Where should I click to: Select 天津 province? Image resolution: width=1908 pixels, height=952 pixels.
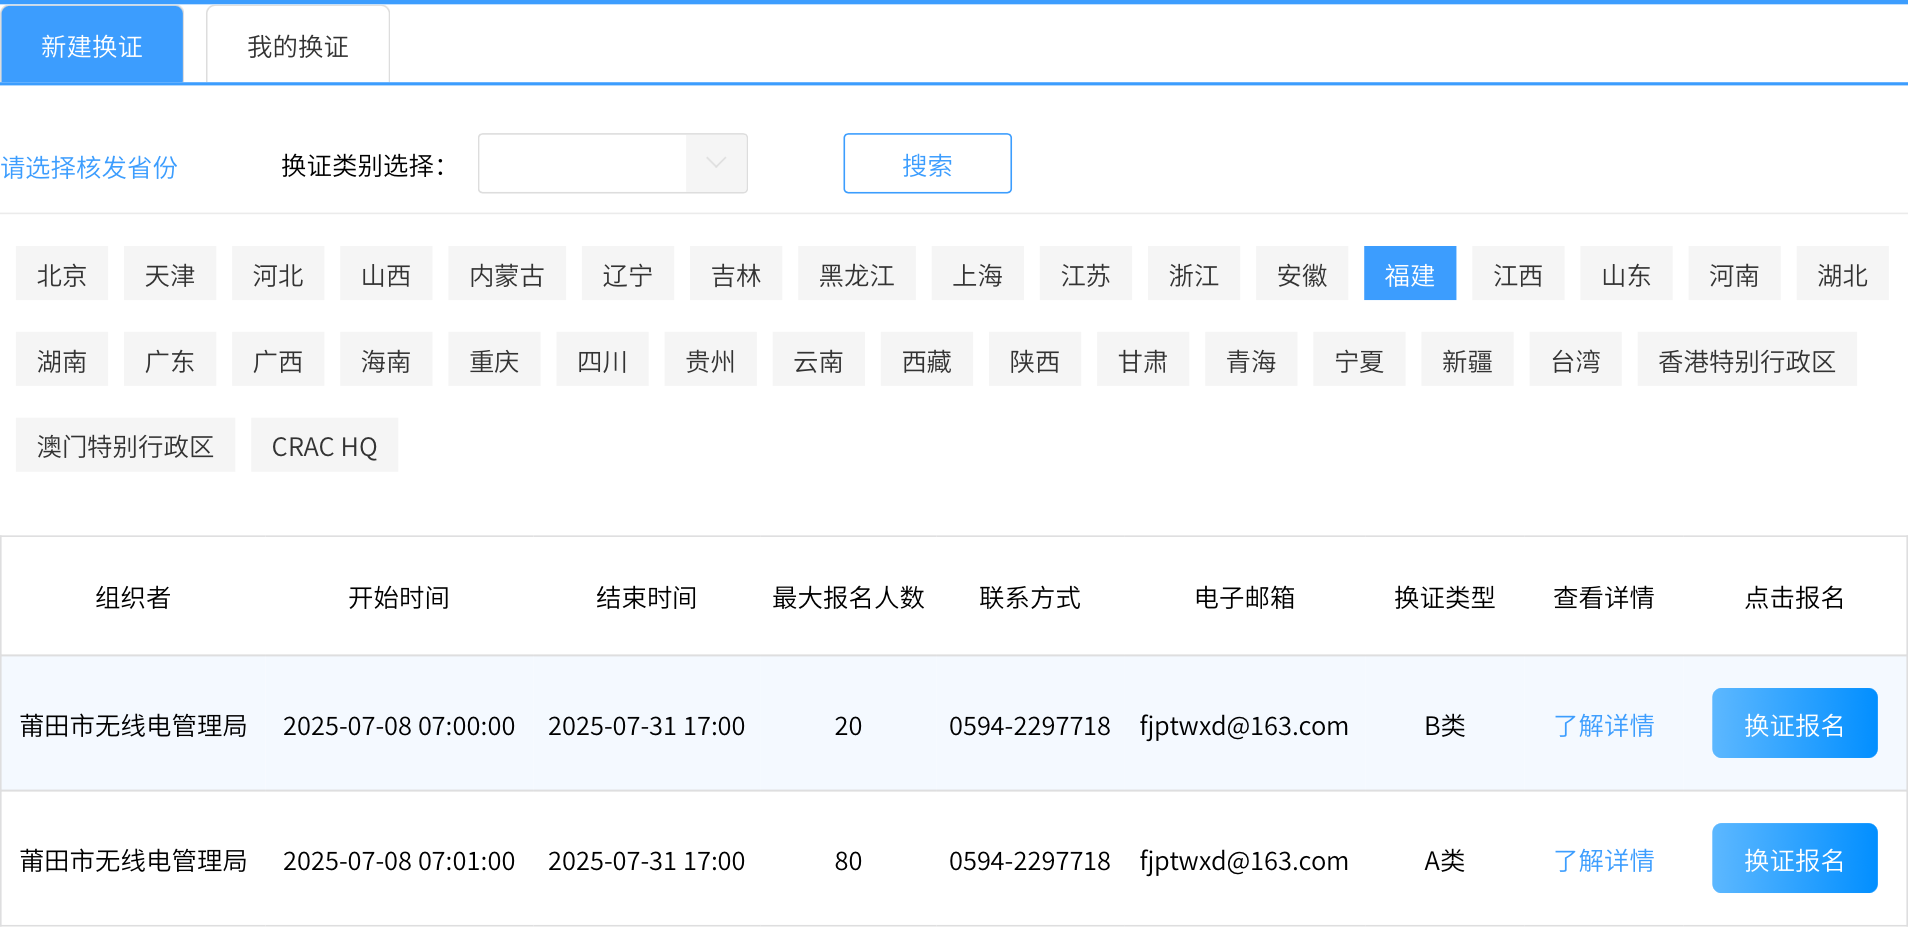[x=170, y=273]
